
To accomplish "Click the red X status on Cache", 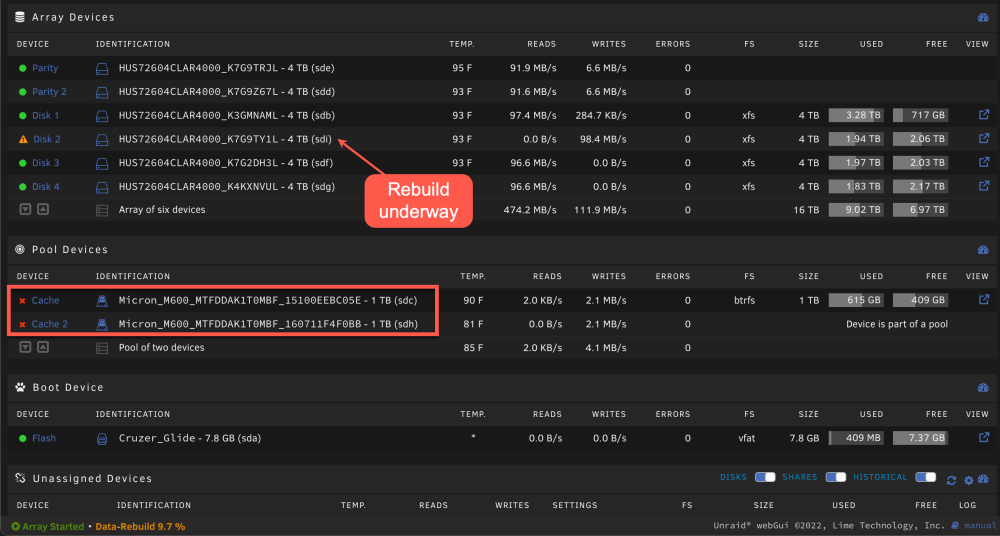I will [x=22, y=301].
